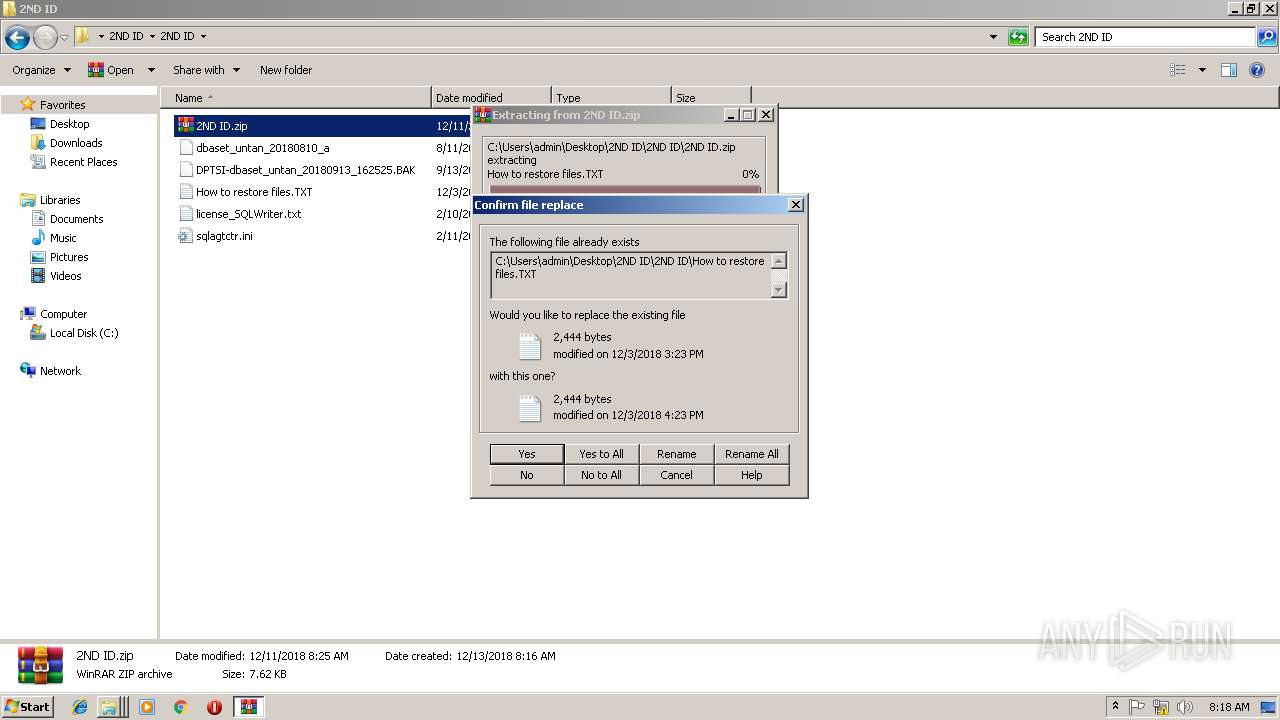
Task: Select the Music library
Action: tap(63, 238)
